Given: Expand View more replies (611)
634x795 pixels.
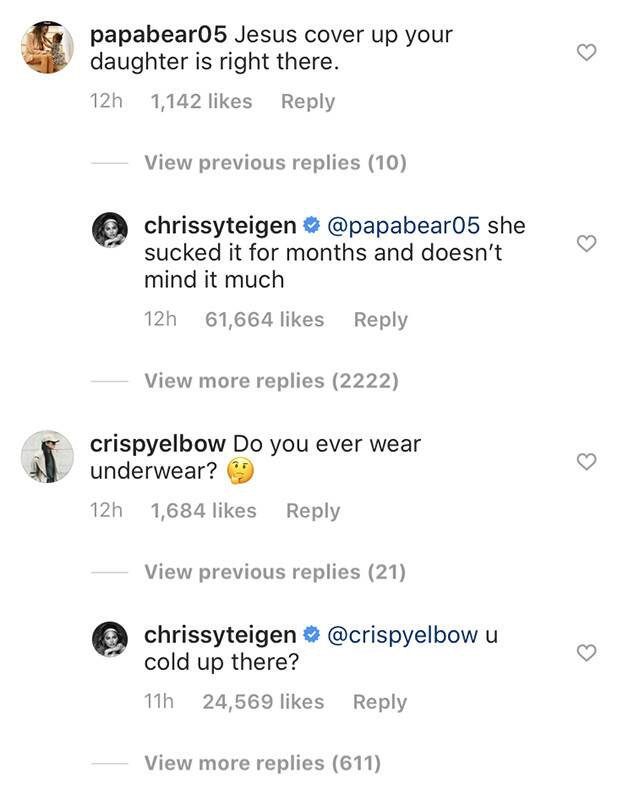Looking at the screenshot, I should [x=262, y=763].
